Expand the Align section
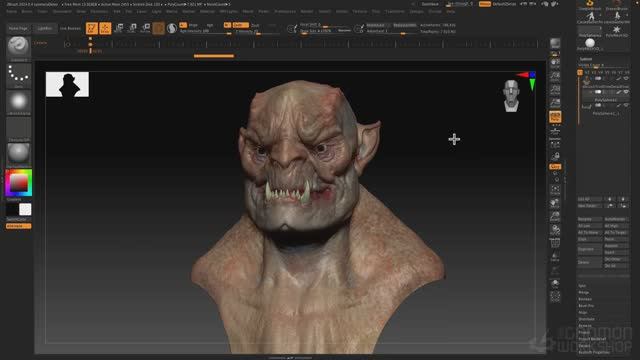Image resolution: width=640 pixels, height=360 pixels. [x=583, y=312]
